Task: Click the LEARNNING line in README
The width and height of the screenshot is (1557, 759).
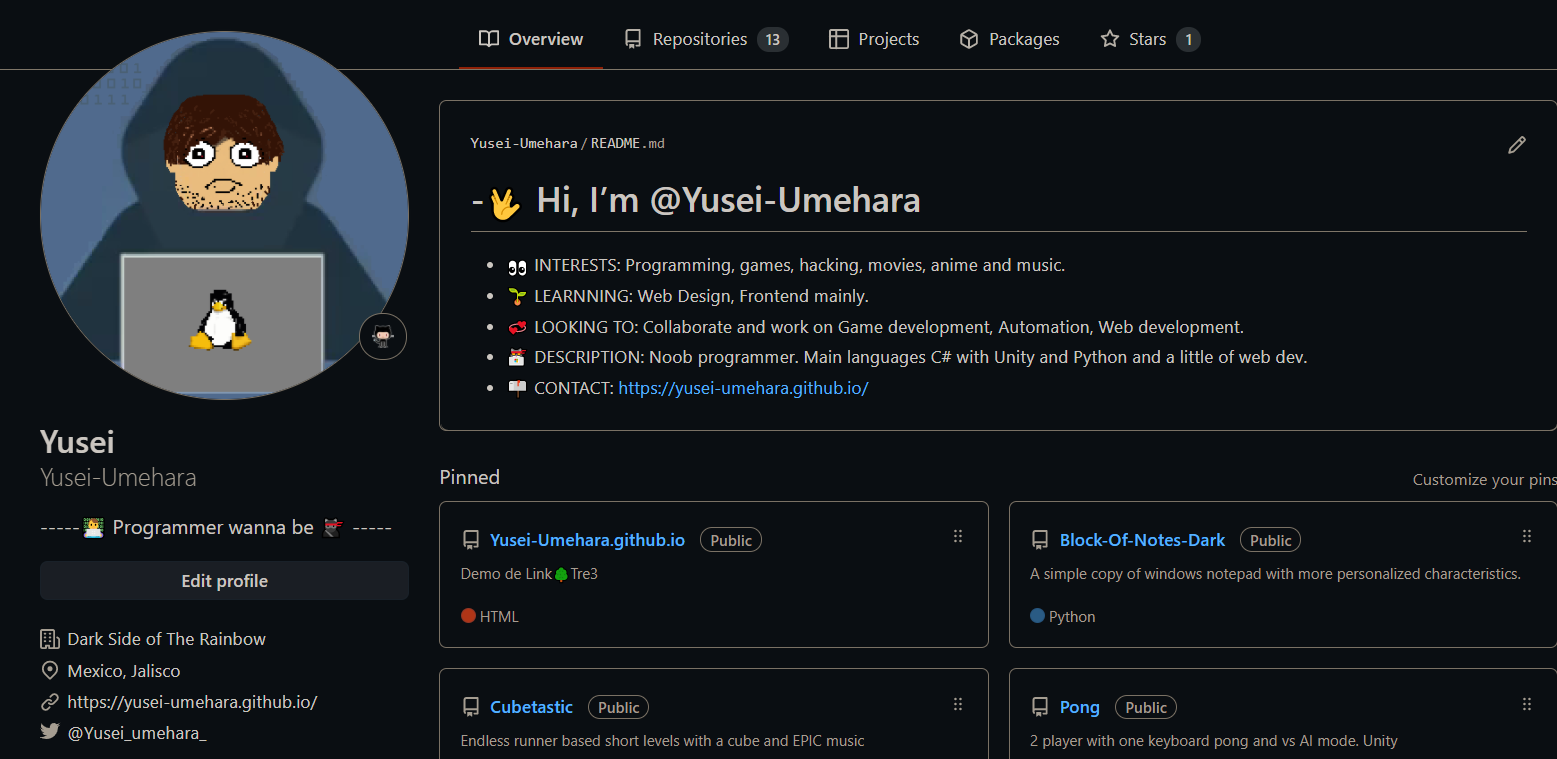Action: [689, 296]
